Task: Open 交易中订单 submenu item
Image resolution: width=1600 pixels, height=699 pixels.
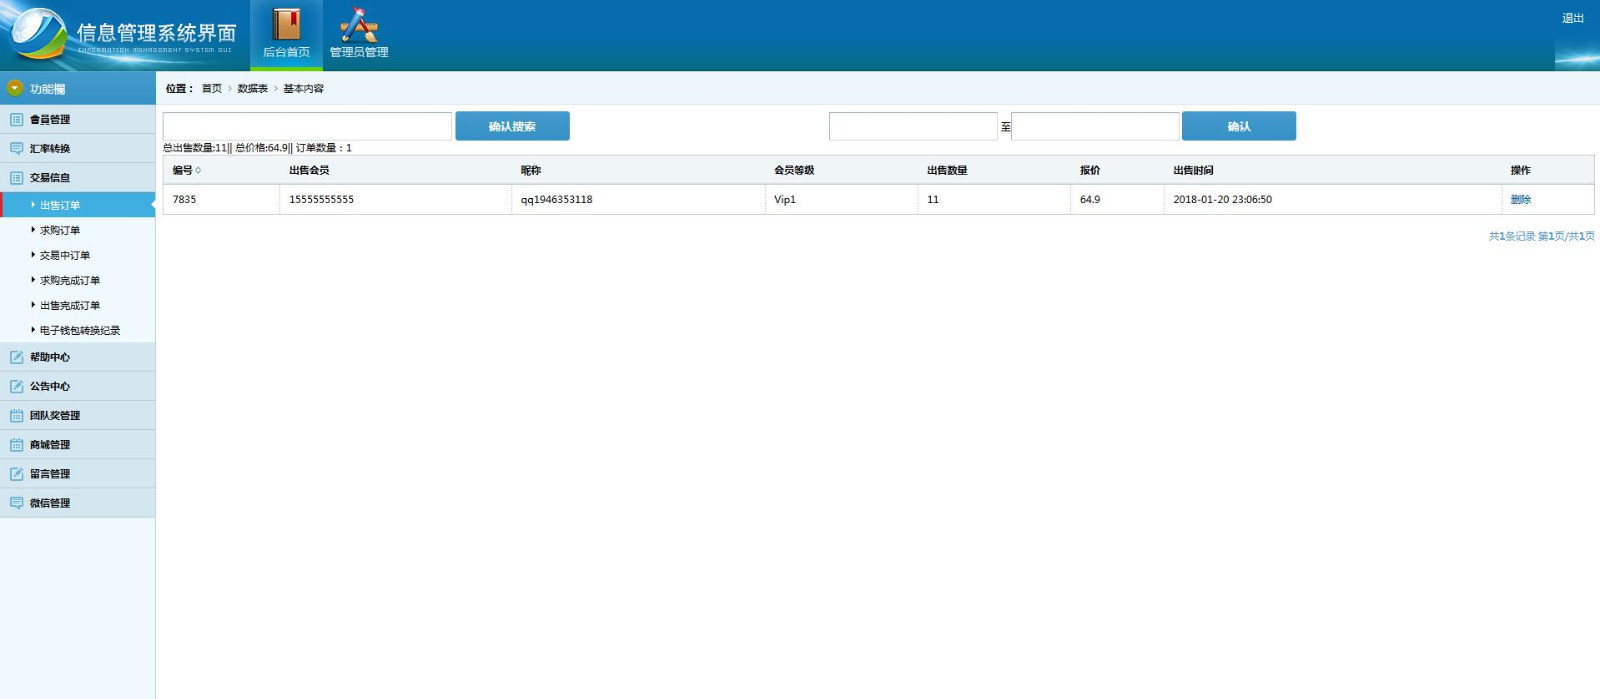Action: (x=65, y=255)
